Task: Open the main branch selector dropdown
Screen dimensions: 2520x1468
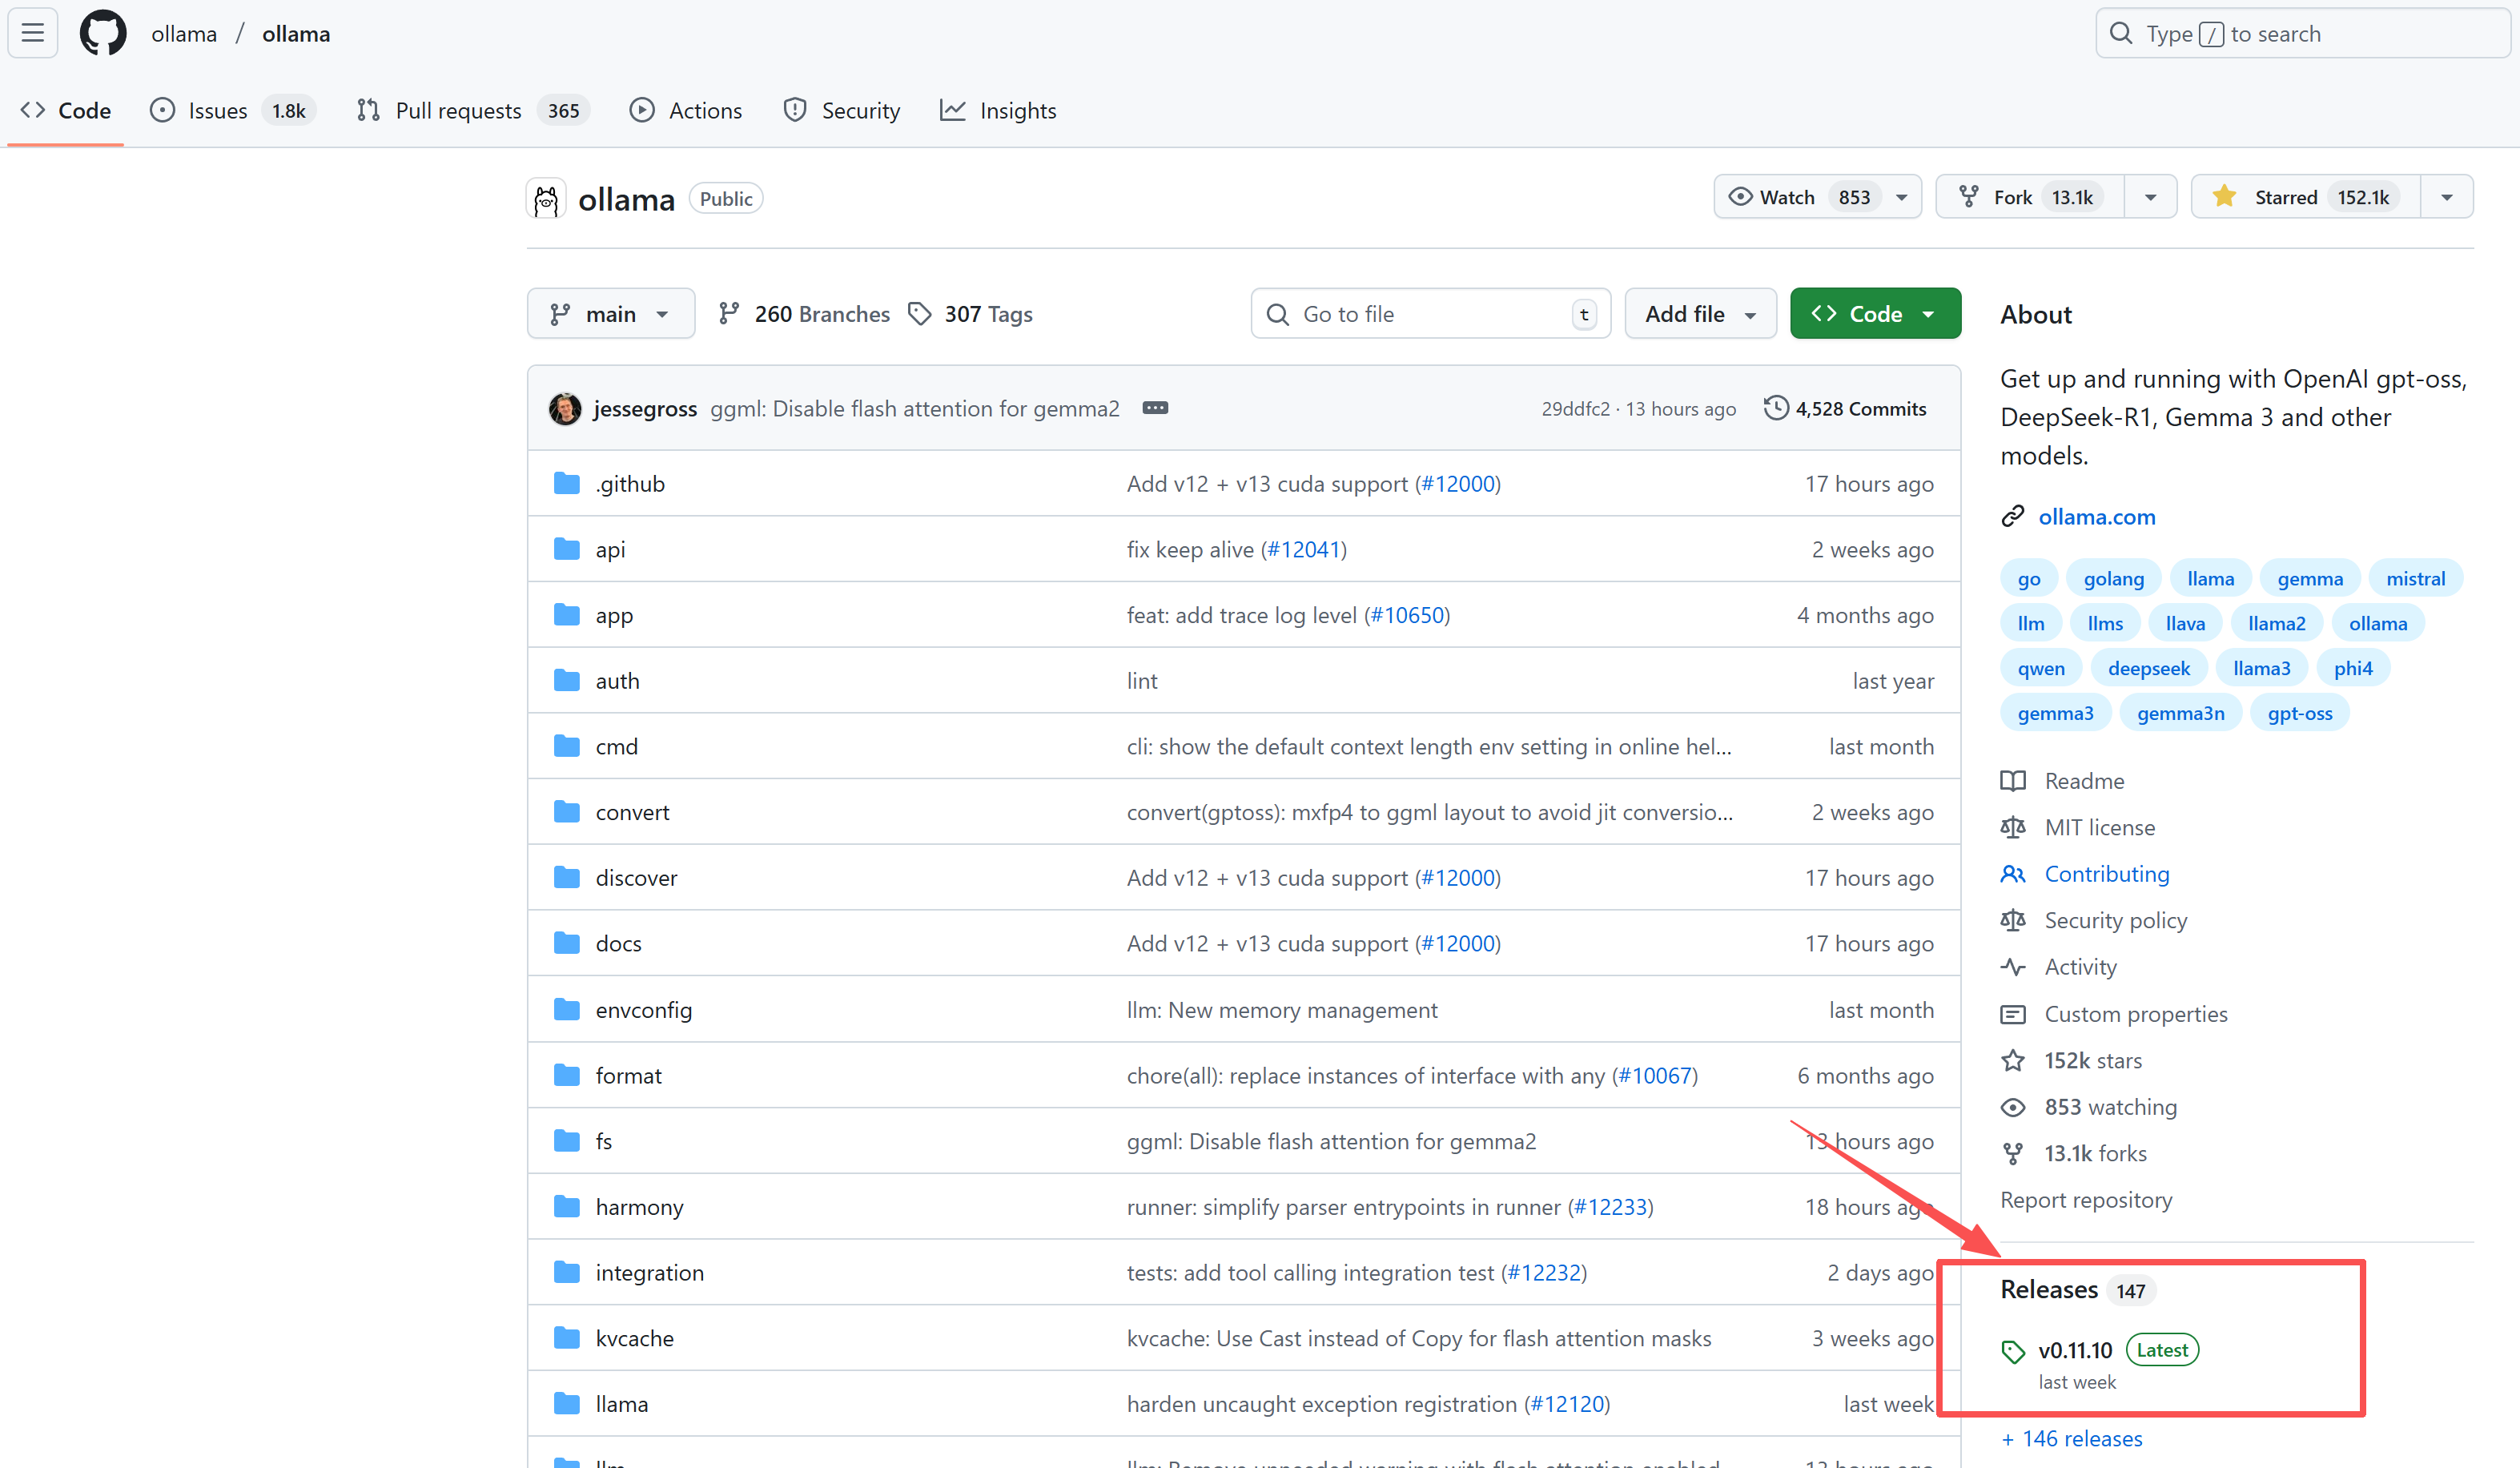Action: point(611,314)
